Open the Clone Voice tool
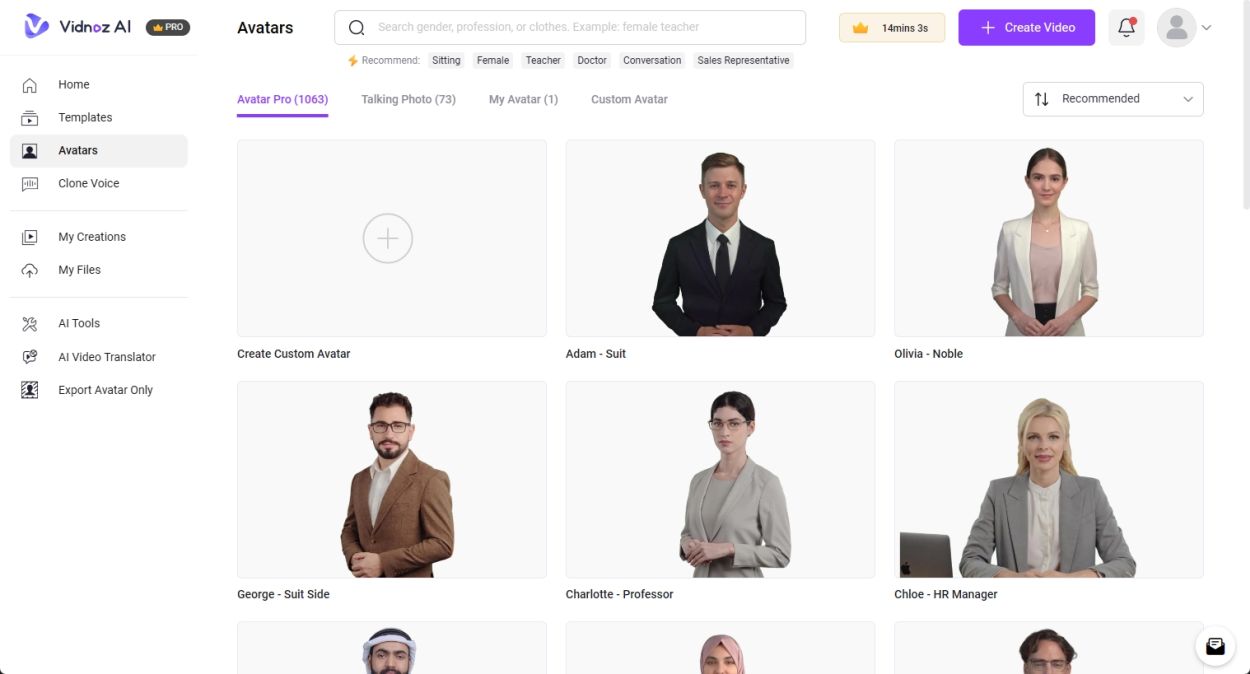Screen dimensions: 1250x674 click(x=88, y=183)
